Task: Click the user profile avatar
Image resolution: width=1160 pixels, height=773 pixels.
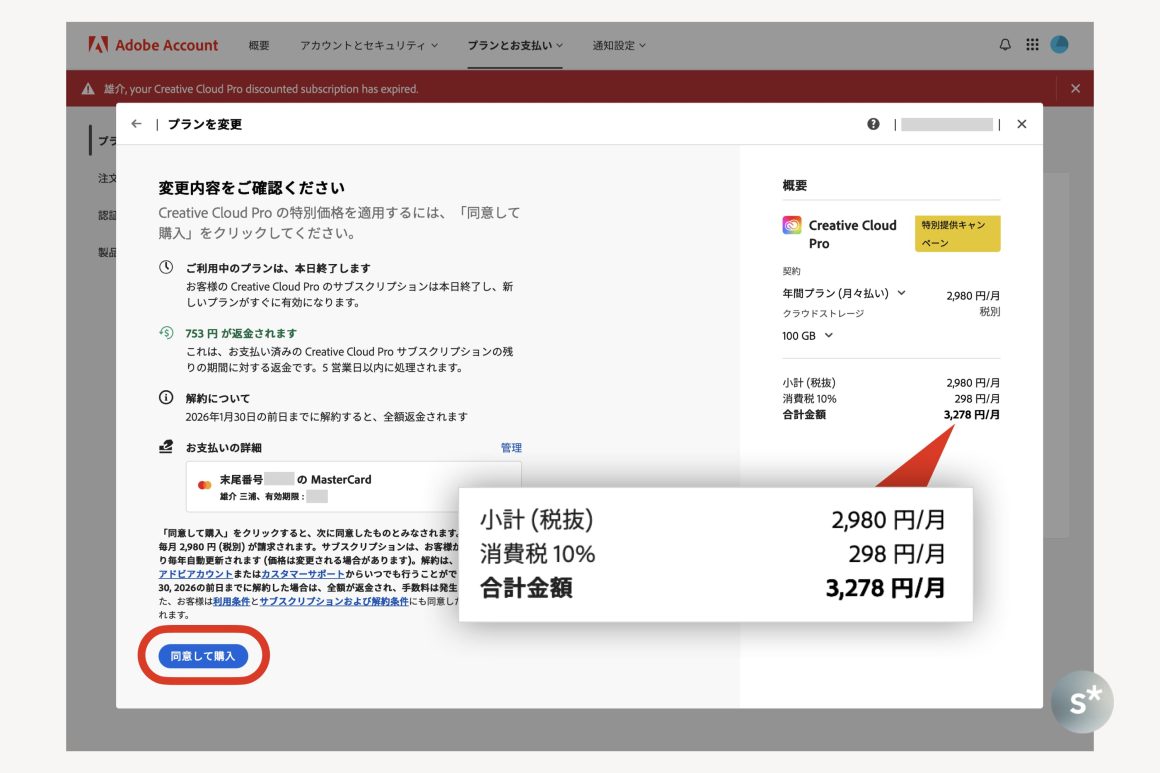Action: point(1059,45)
